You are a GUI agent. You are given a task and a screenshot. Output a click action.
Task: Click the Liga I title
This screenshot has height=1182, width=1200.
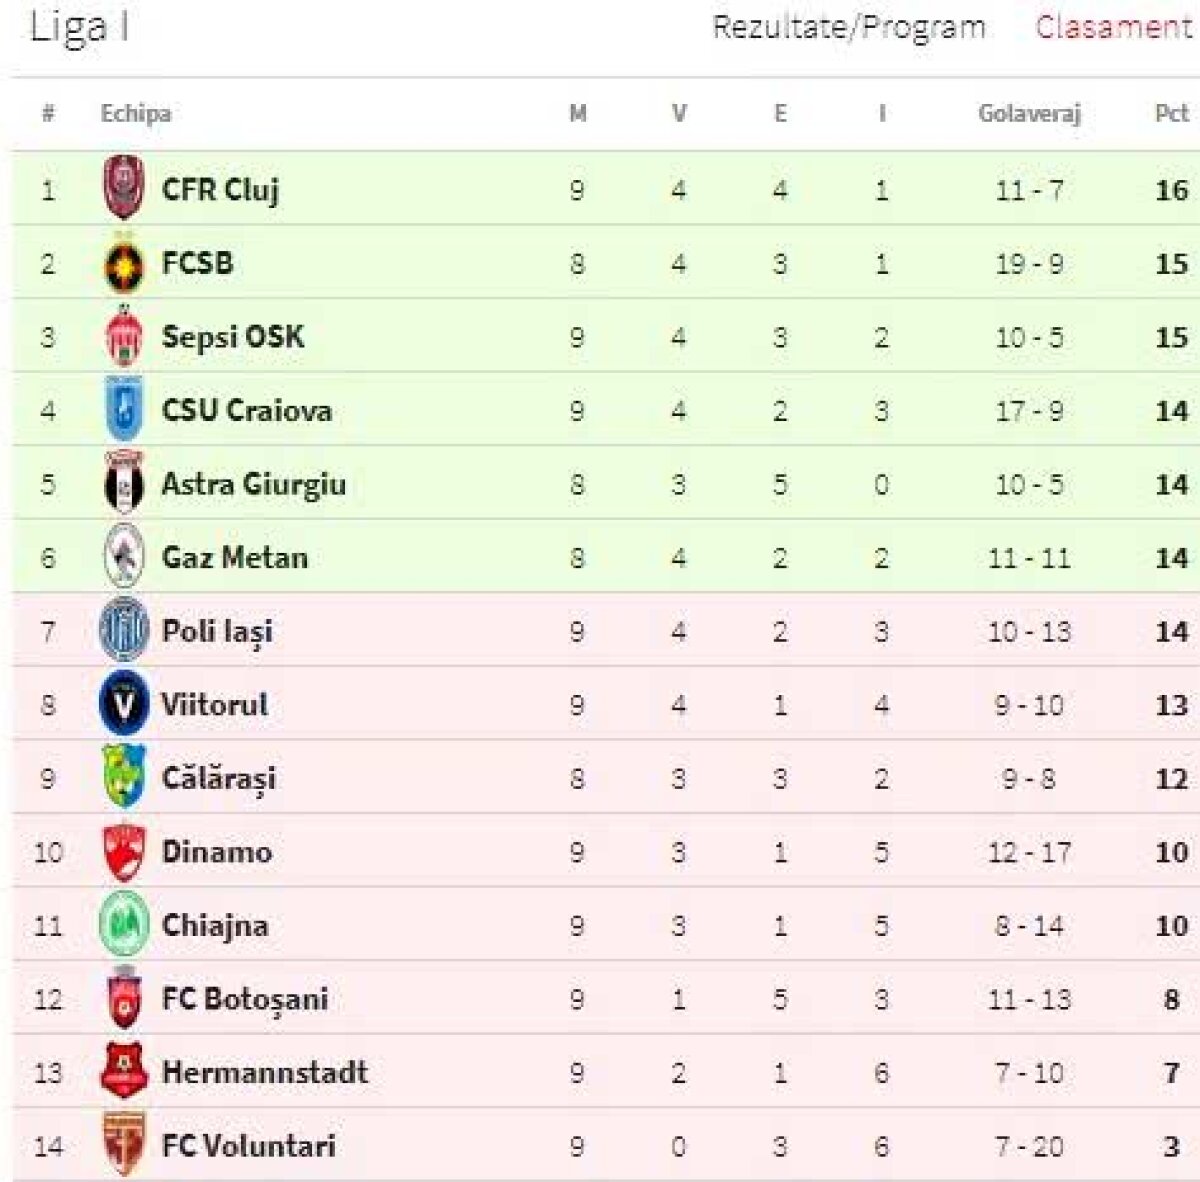point(80,27)
